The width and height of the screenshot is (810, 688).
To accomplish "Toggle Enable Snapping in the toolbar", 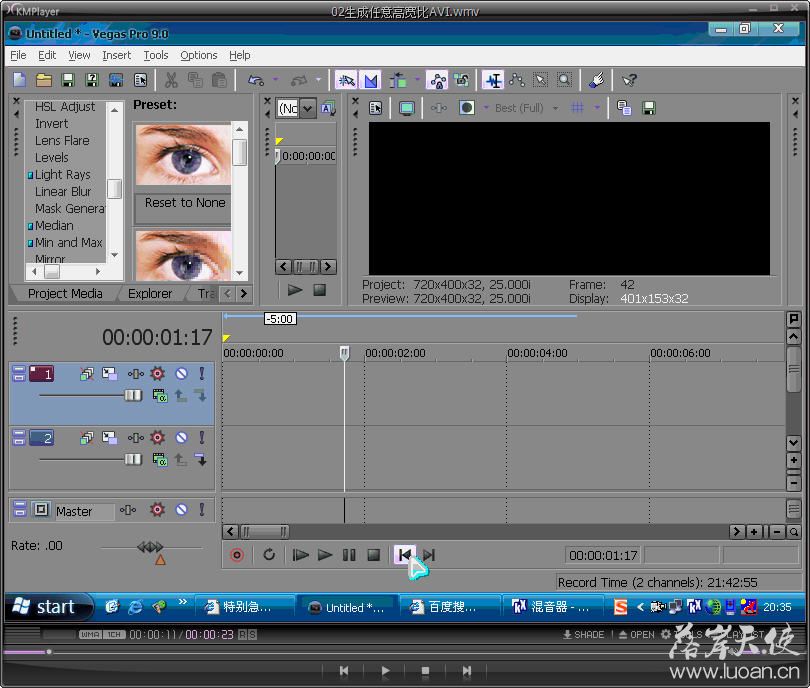I will click(346, 80).
